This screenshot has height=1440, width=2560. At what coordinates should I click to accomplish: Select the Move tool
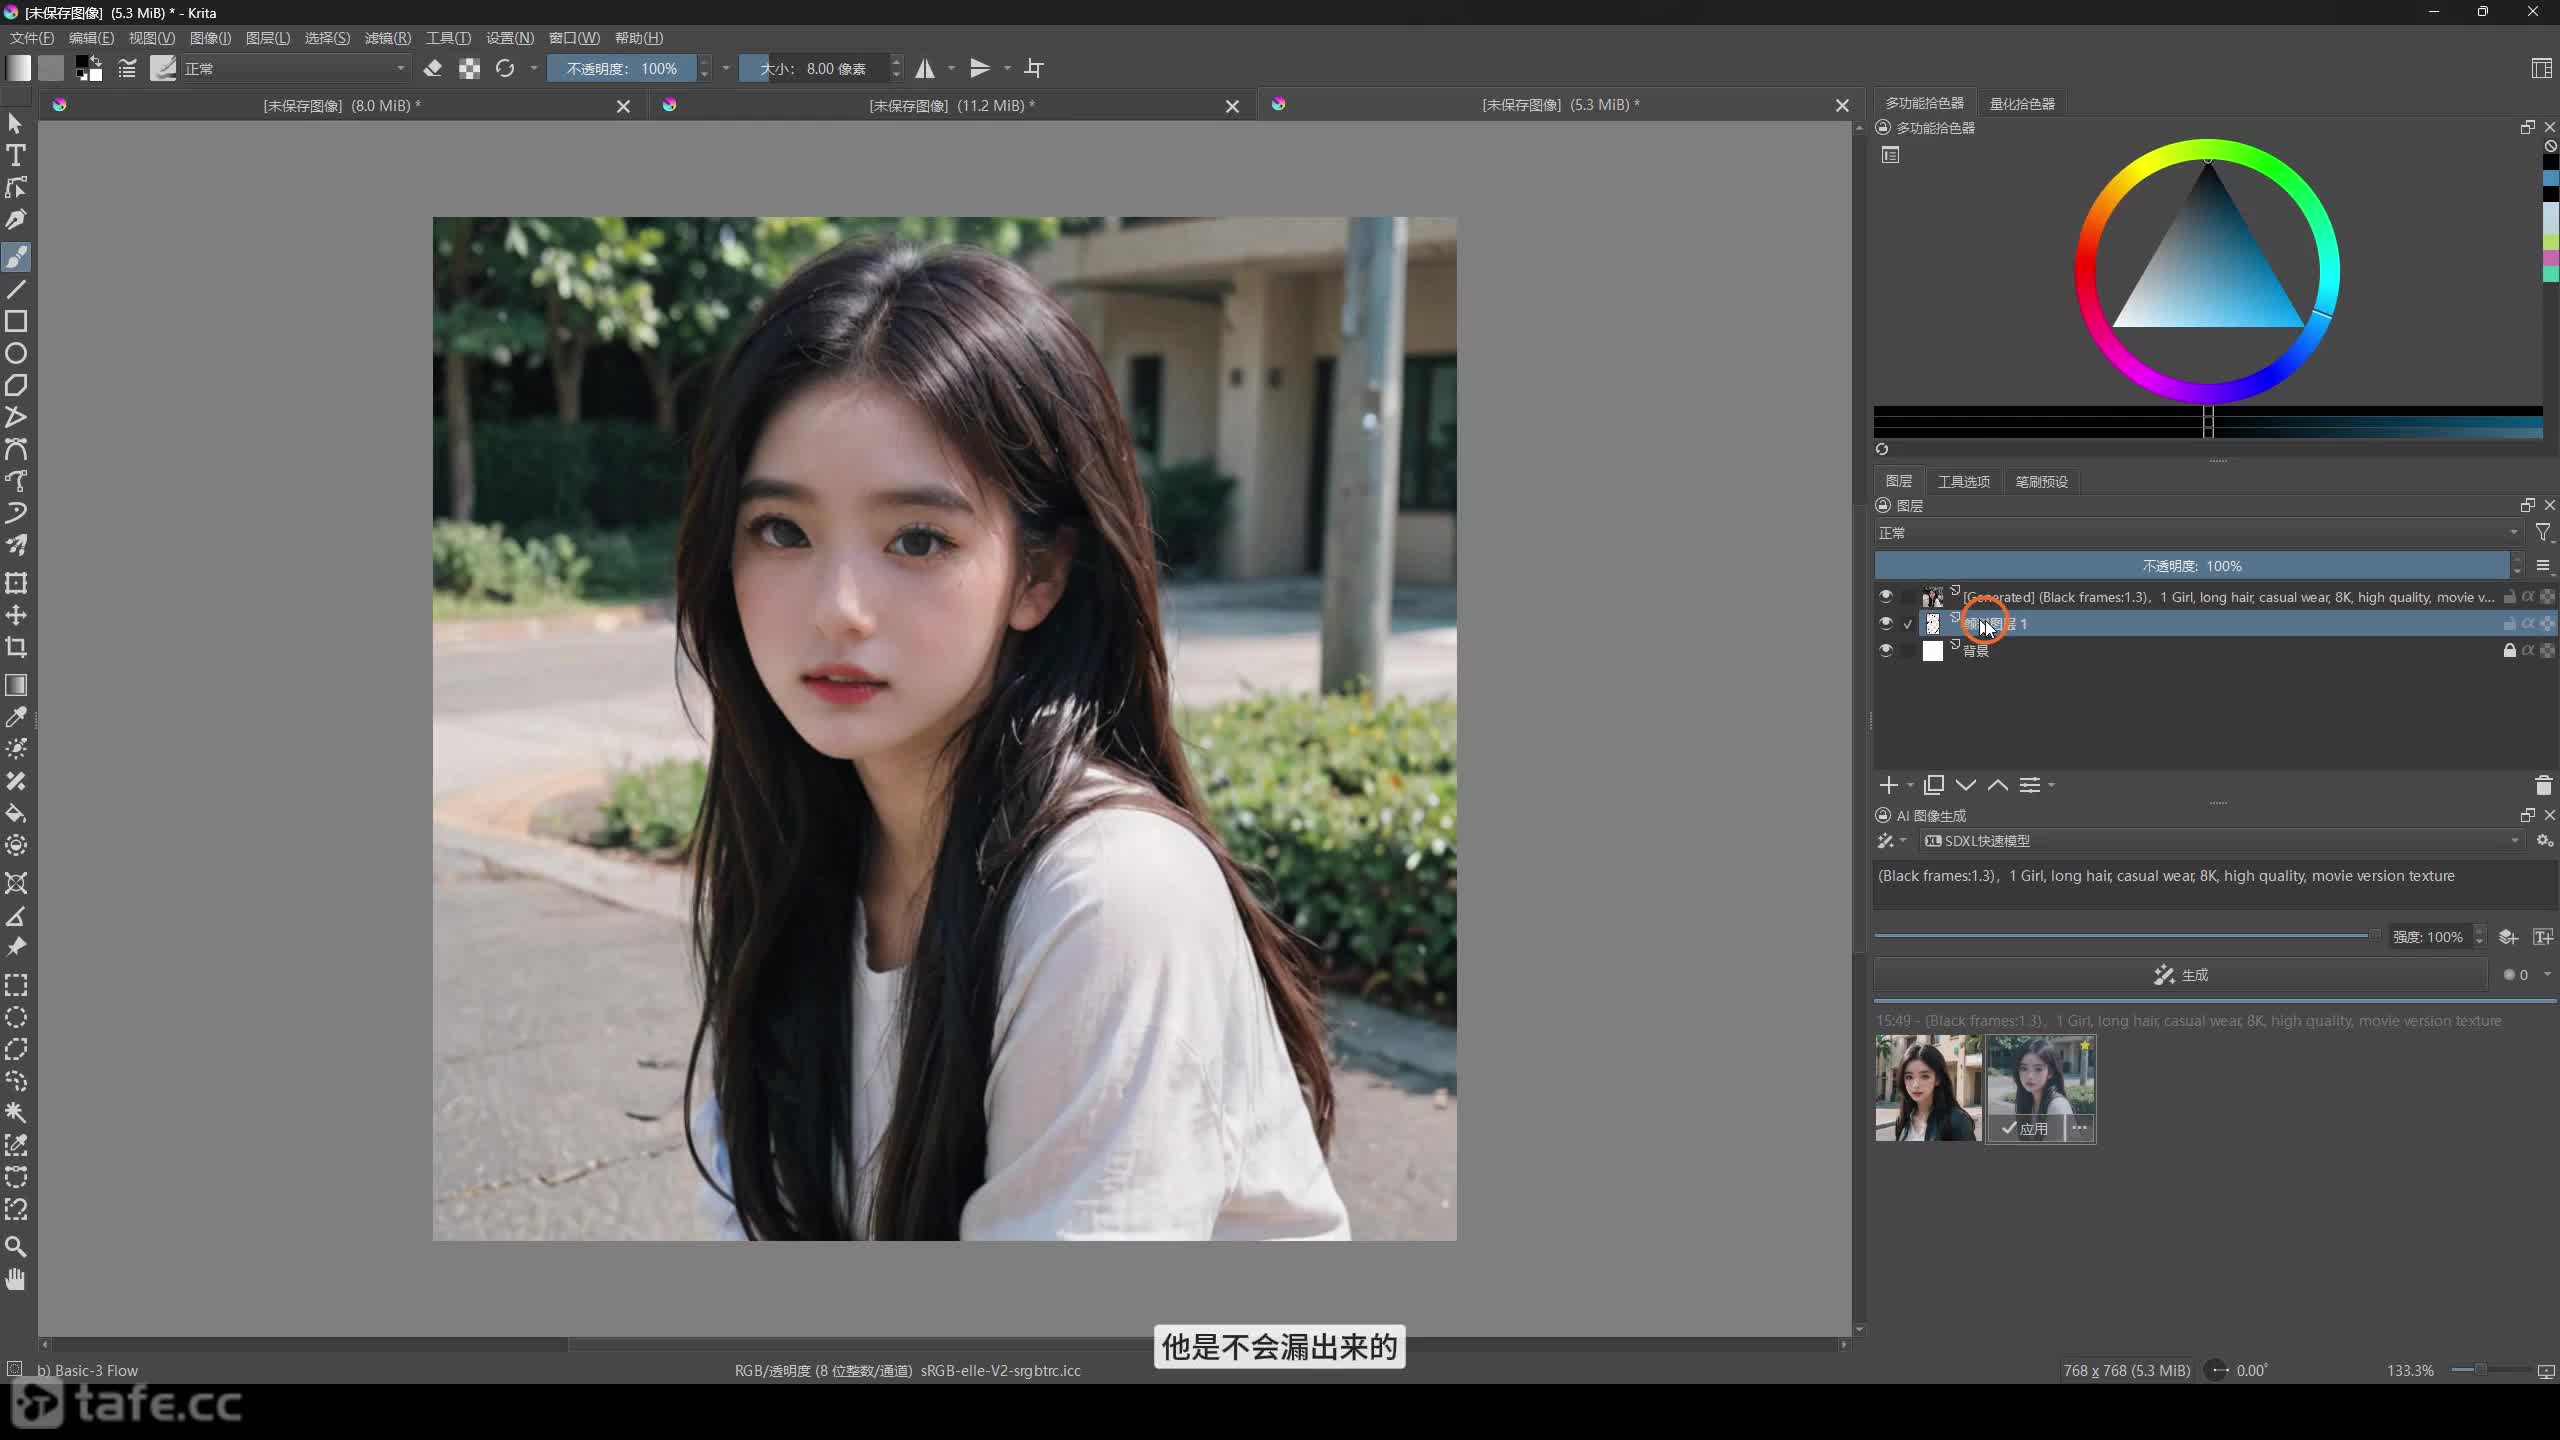tap(16, 615)
